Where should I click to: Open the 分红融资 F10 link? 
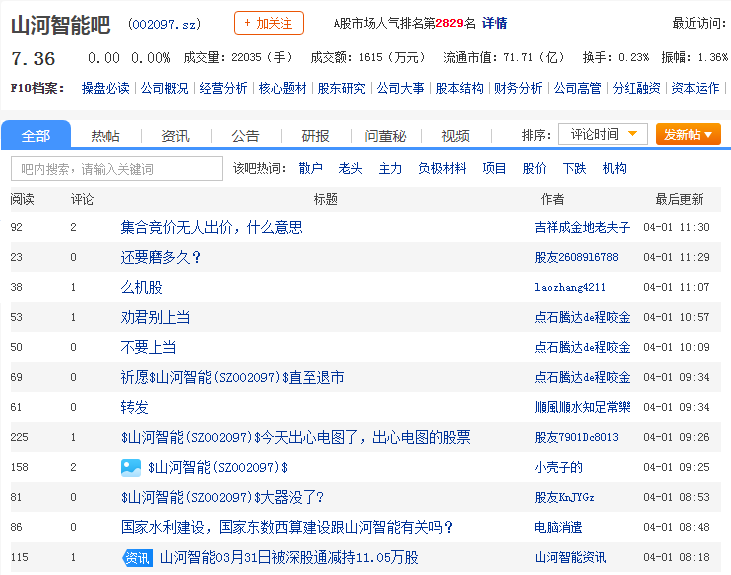pos(636,88)
